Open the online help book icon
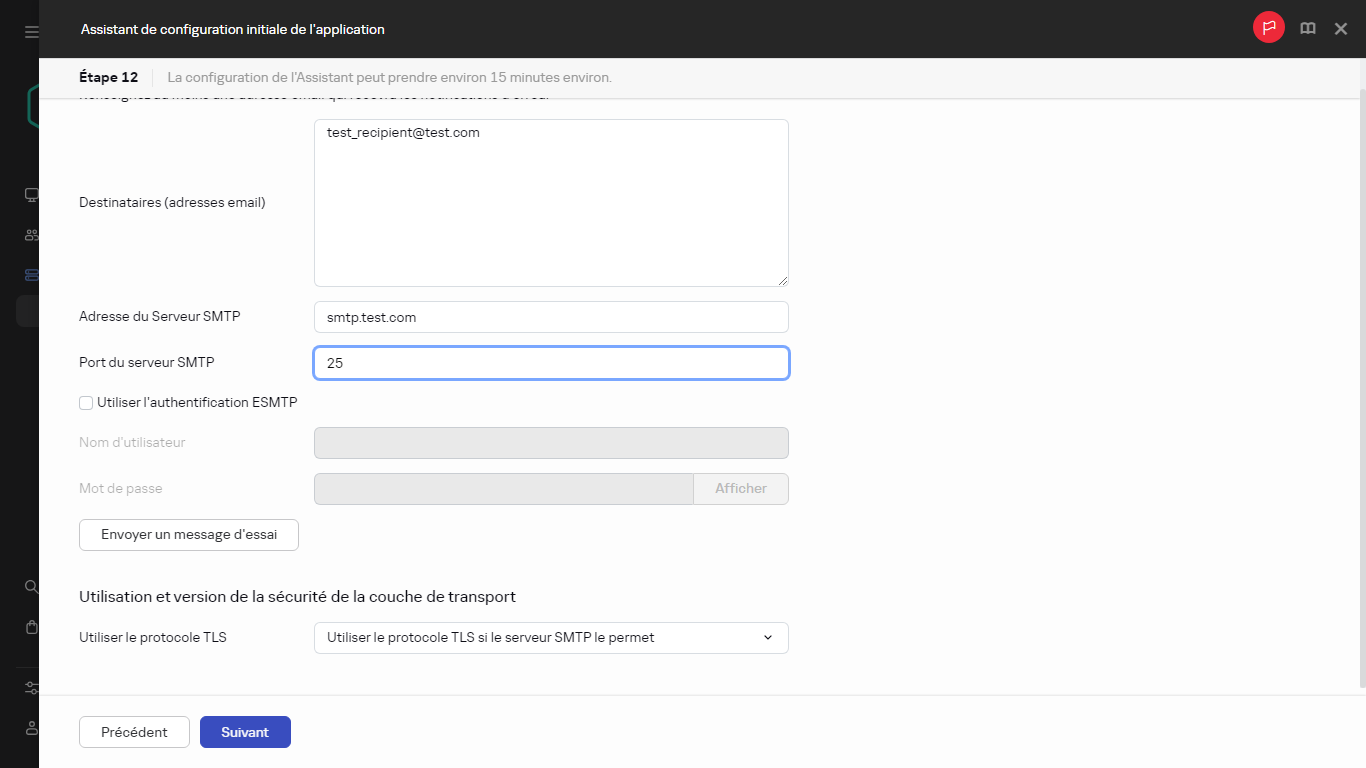The width and height of the screenshot is (1366, 768). (x=1307, y=28)
